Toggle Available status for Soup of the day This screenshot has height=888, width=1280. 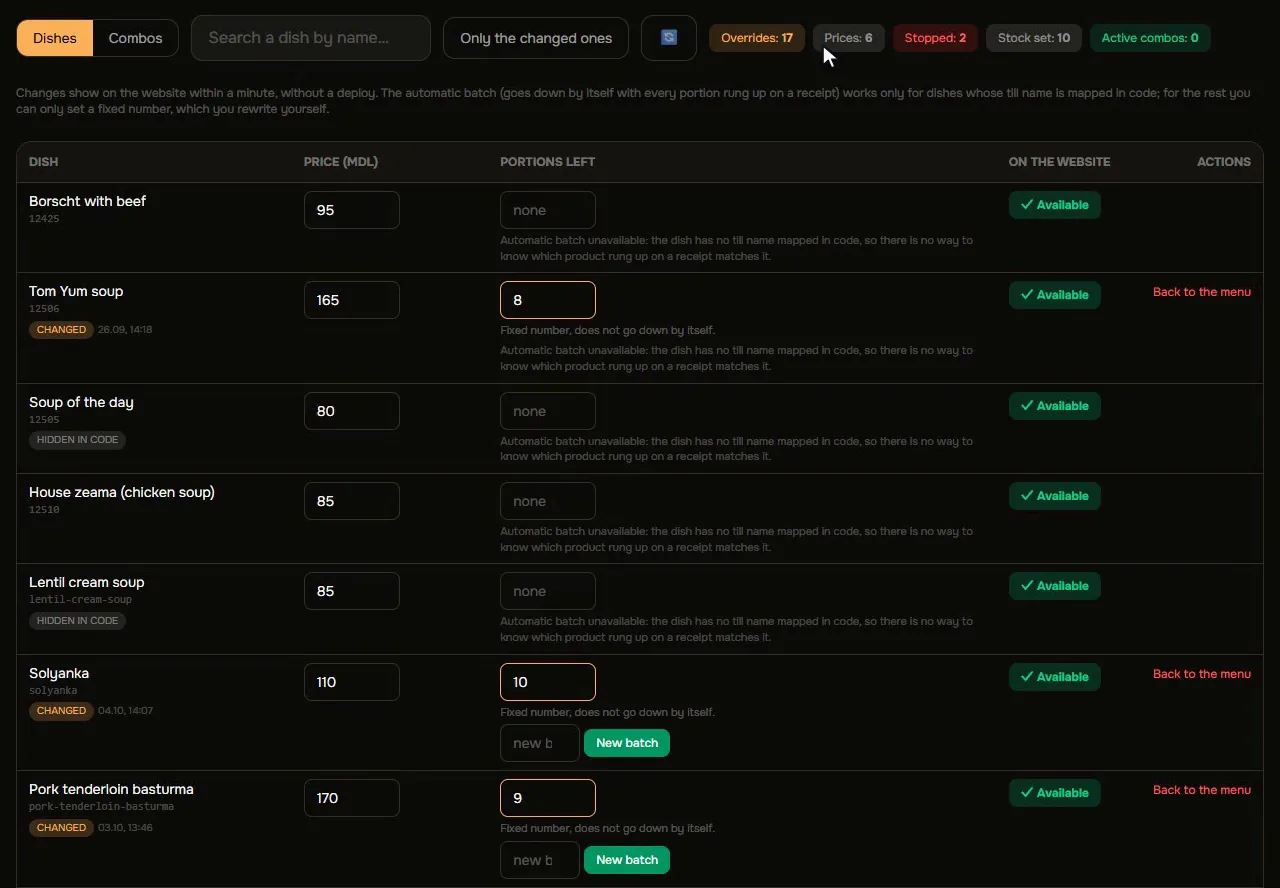point(1055,406)
